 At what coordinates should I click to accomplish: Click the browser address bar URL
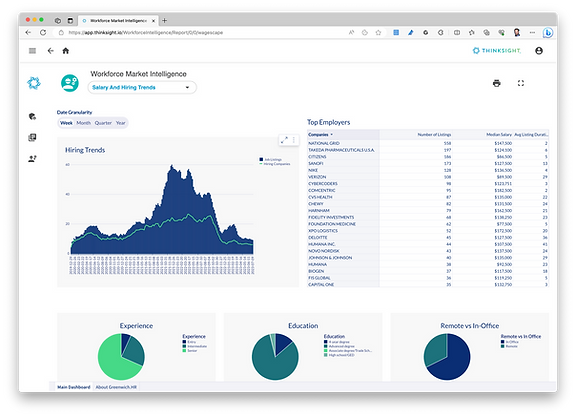(x=145, y=32)
